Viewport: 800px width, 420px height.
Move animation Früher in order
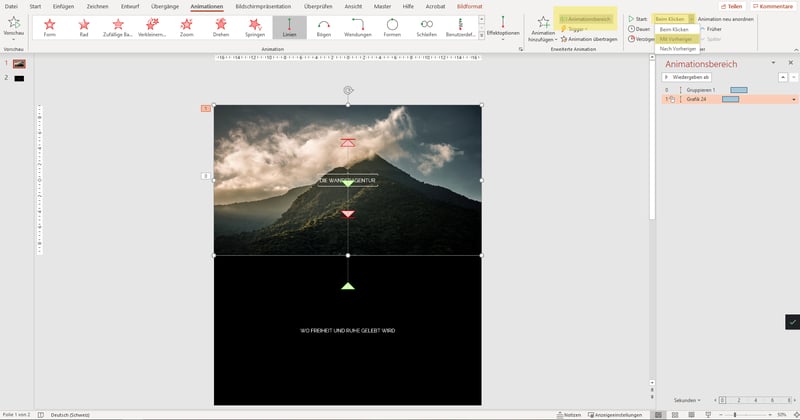click(x=711, y=29)
